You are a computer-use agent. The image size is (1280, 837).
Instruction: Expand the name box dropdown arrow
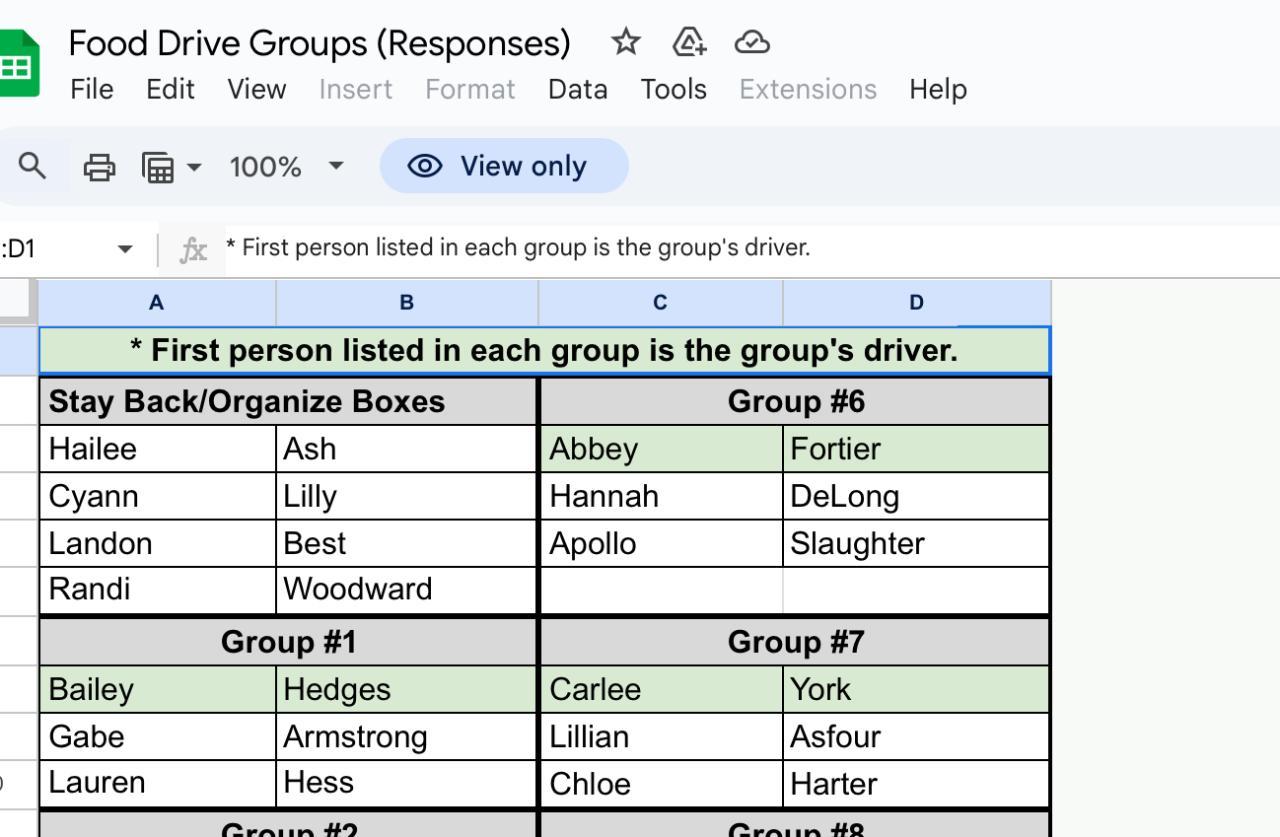coord(124,249)
